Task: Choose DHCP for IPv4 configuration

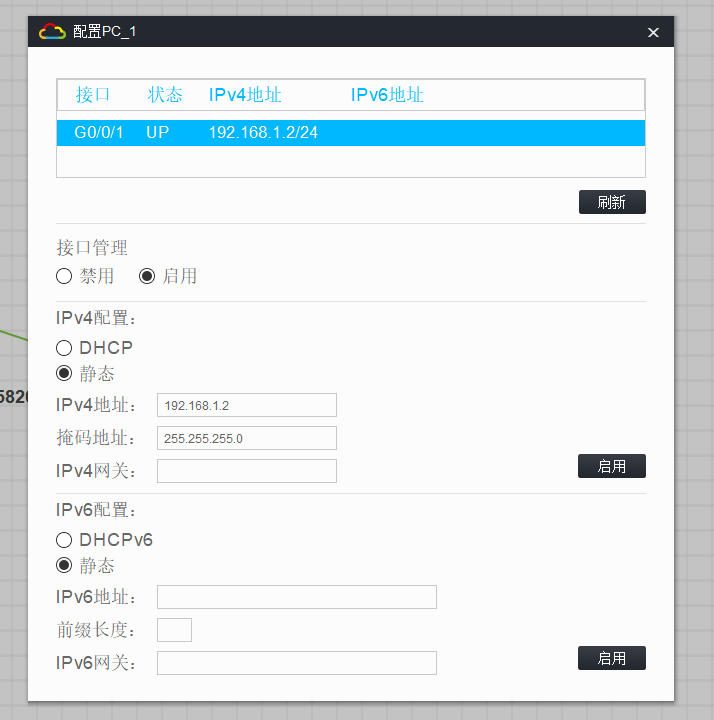Action: point(64,348)
